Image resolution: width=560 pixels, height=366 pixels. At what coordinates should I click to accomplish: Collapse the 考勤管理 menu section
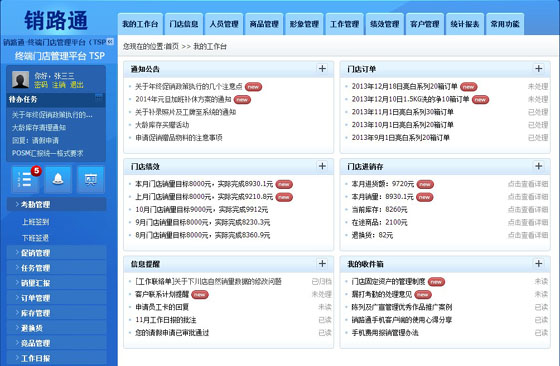point(56,204)
